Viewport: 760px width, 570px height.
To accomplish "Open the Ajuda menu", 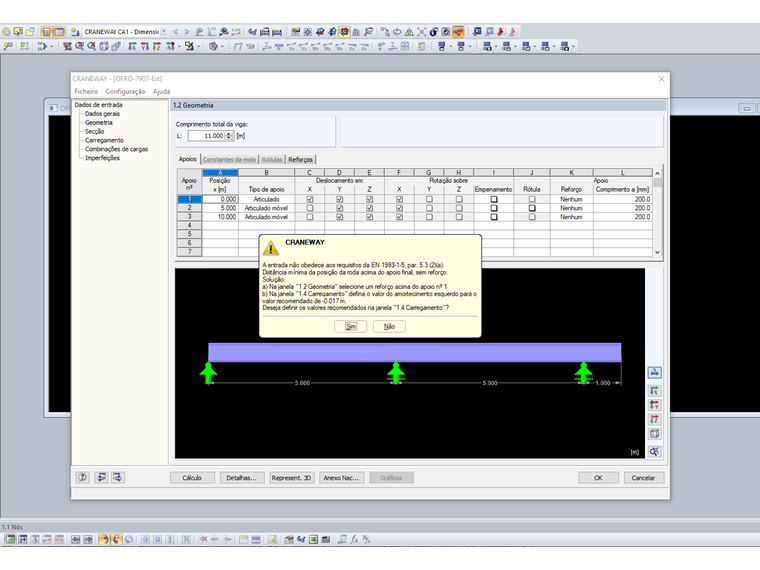I will (161, 91).
